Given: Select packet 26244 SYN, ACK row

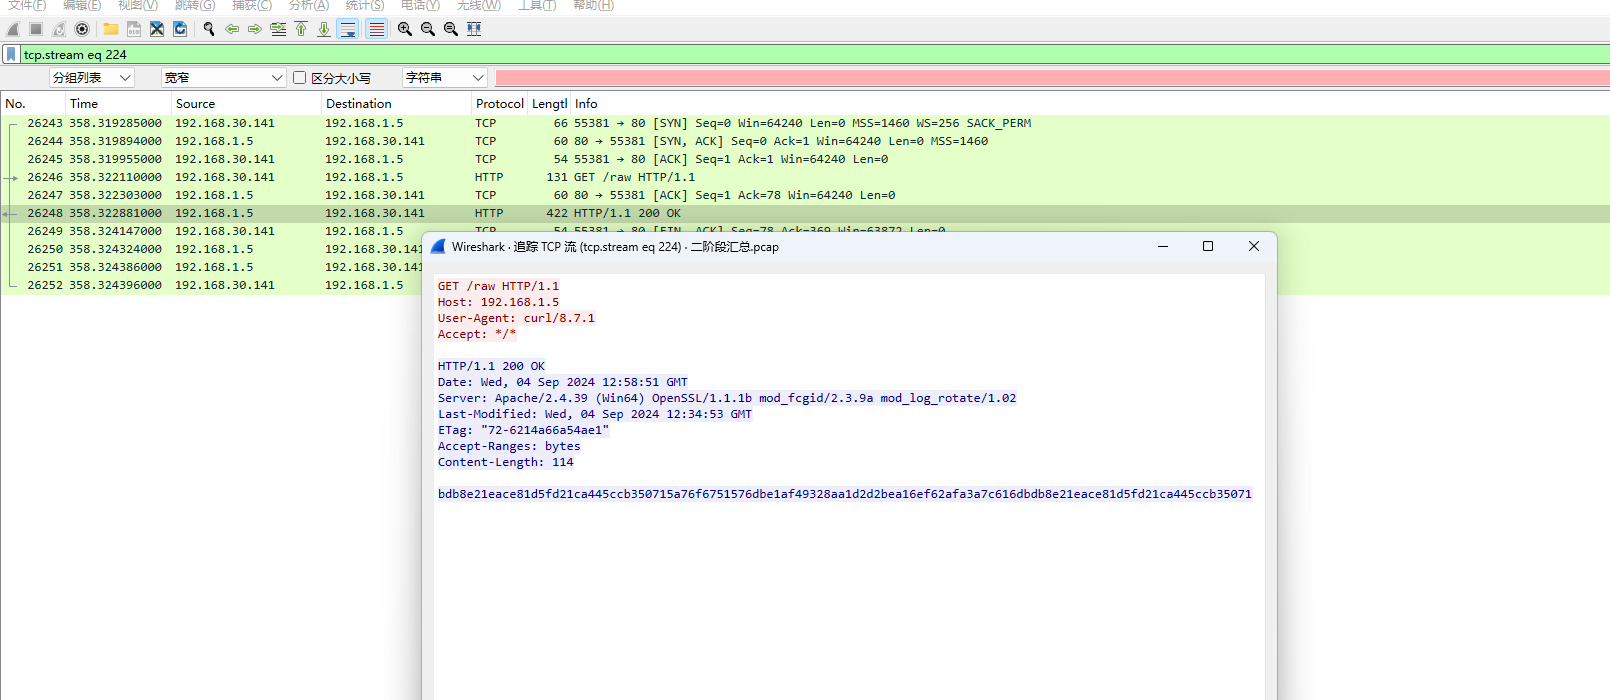Looking at the screenshot, I should [805, 141].
